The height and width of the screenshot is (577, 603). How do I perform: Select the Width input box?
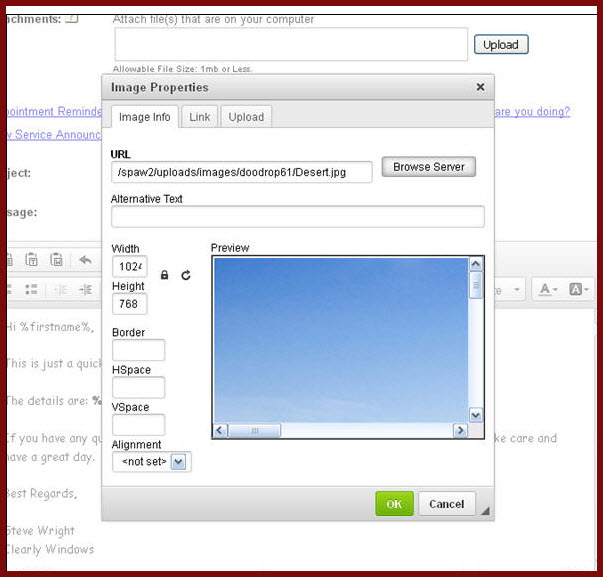pos(130,266)
